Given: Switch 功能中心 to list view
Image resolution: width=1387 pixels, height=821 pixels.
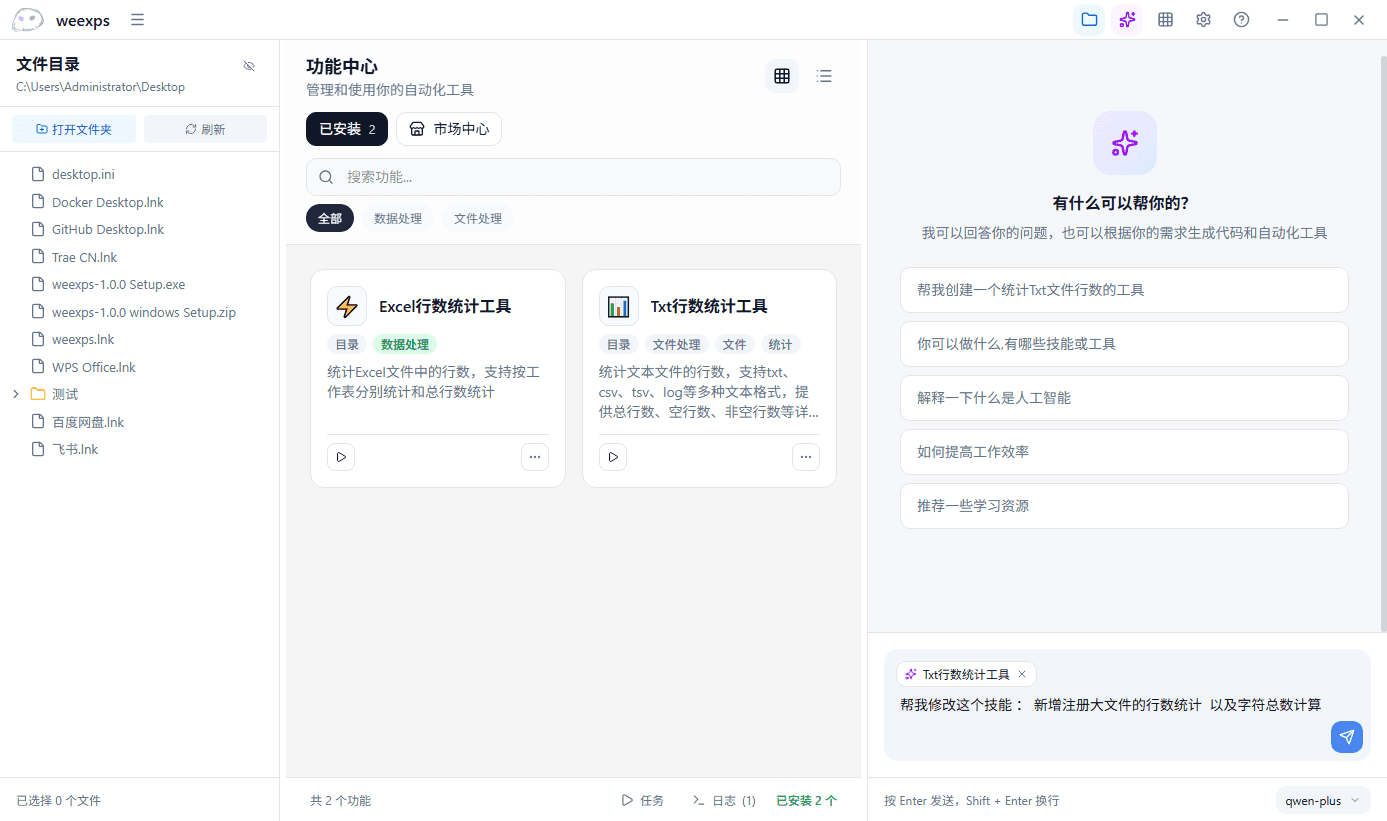Looking at the screenshot, I should click(823, 75).
